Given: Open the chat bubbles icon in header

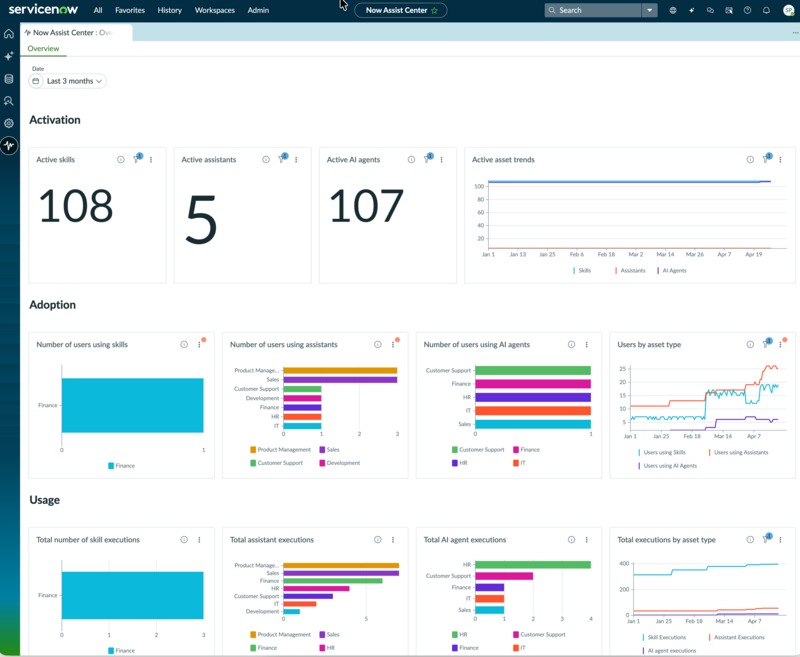Looking at the screenshot, I should (x=710, y=10).
